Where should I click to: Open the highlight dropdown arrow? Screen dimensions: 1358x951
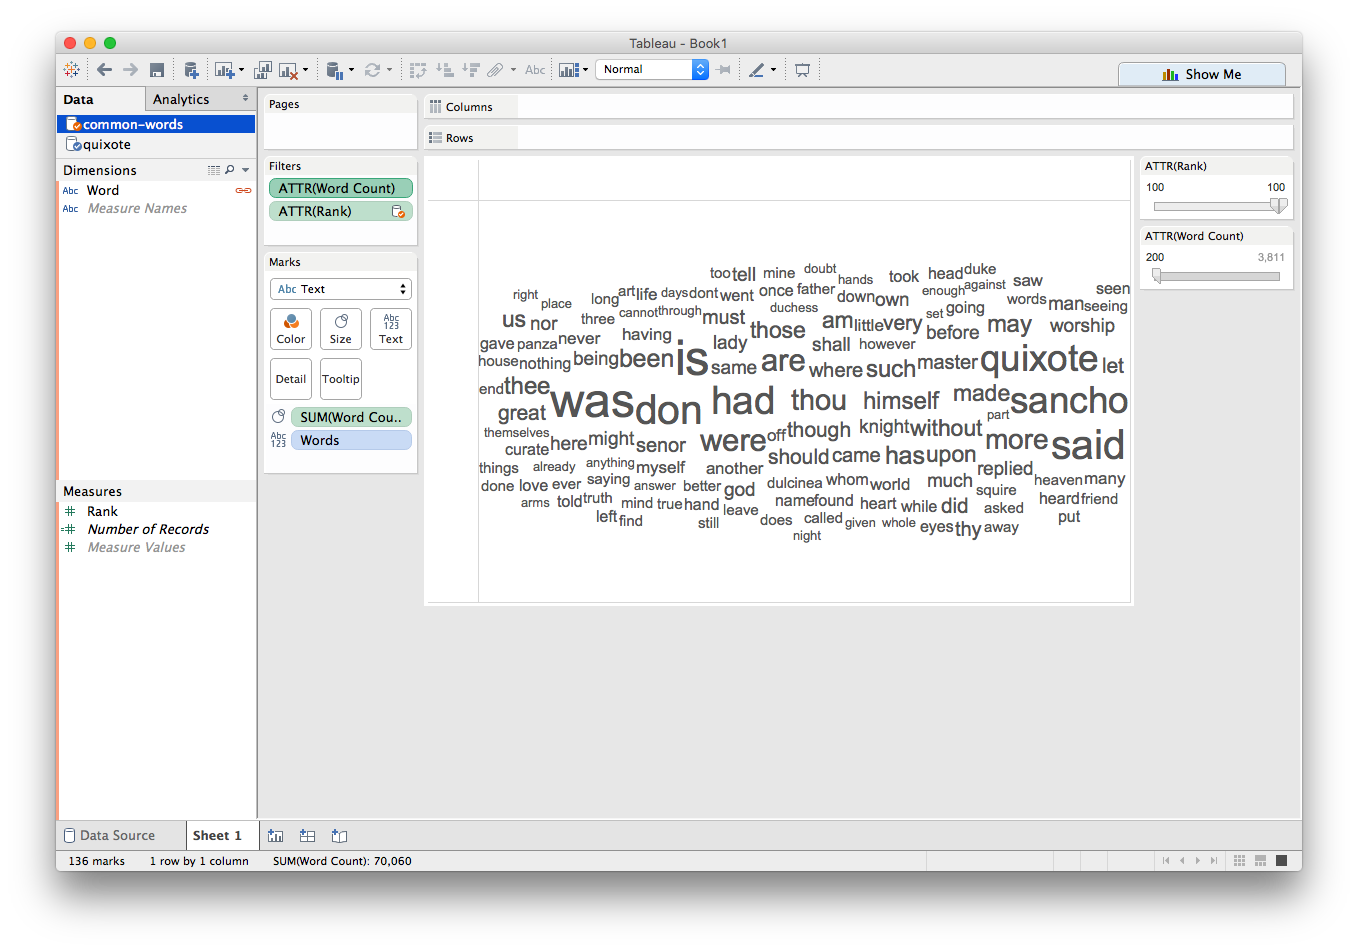point(773,70)
